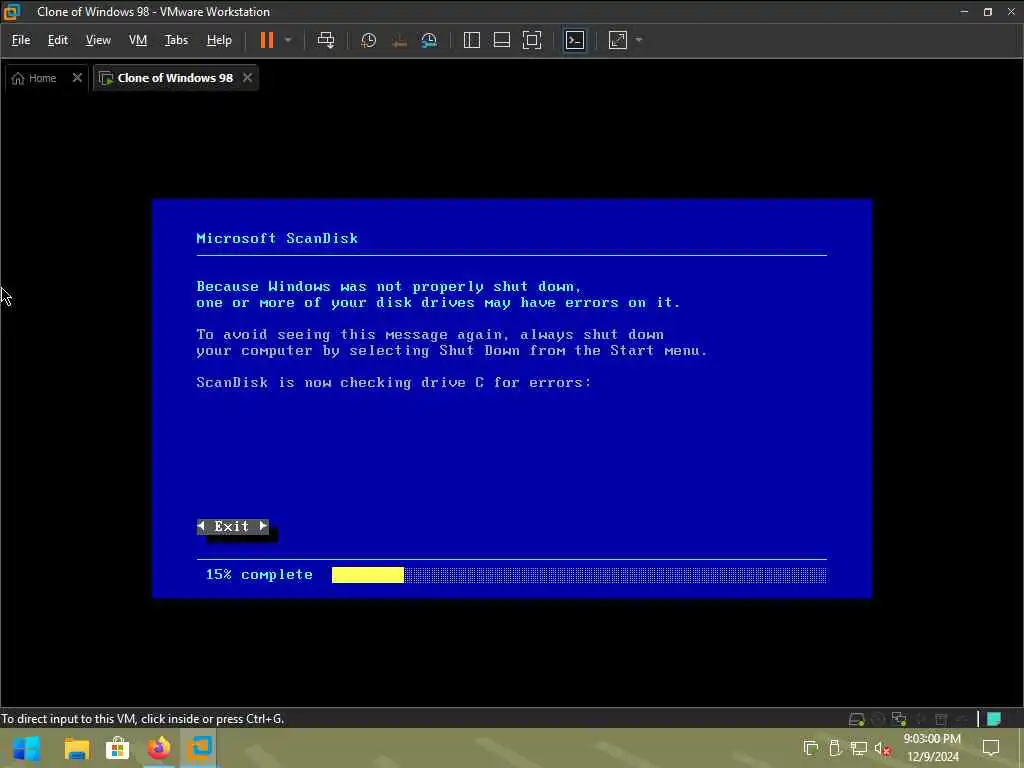Close the Clone of Windows 98 tab
Viewport: 1024px width, 768px height.
point(248,78)
